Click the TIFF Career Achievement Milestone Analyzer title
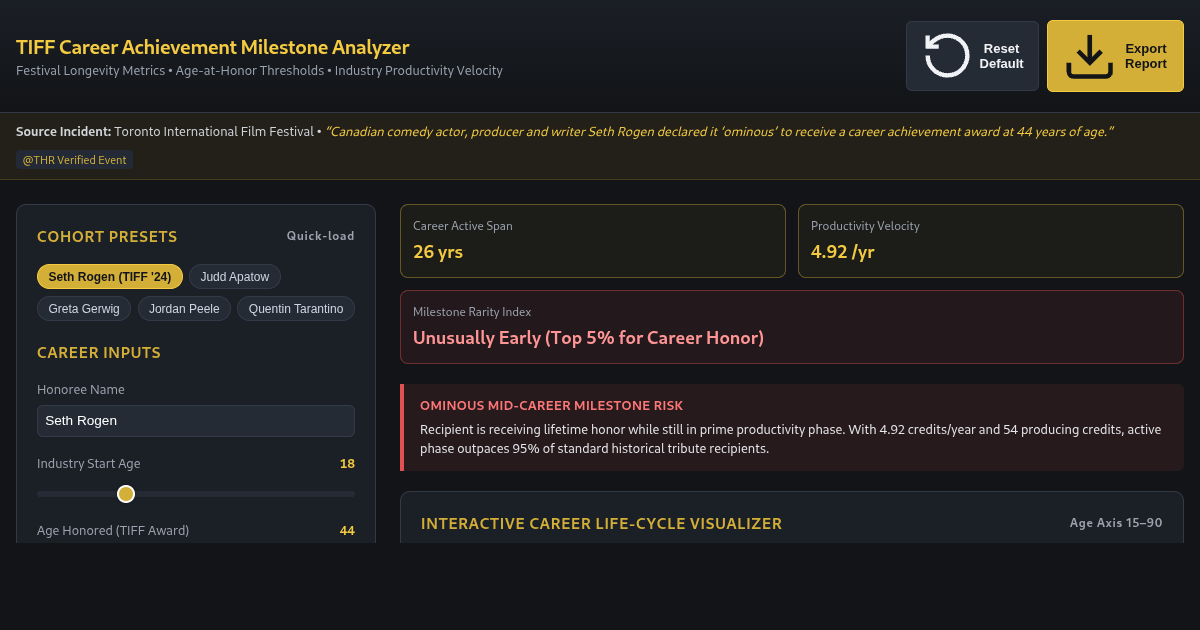The width and height of the screenshot is (1200, 630). point(213,47)
